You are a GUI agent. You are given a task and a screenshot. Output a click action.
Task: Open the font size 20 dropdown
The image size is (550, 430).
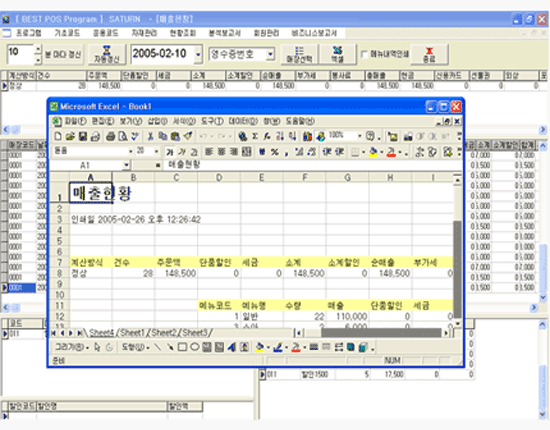[x=156, y=152]
